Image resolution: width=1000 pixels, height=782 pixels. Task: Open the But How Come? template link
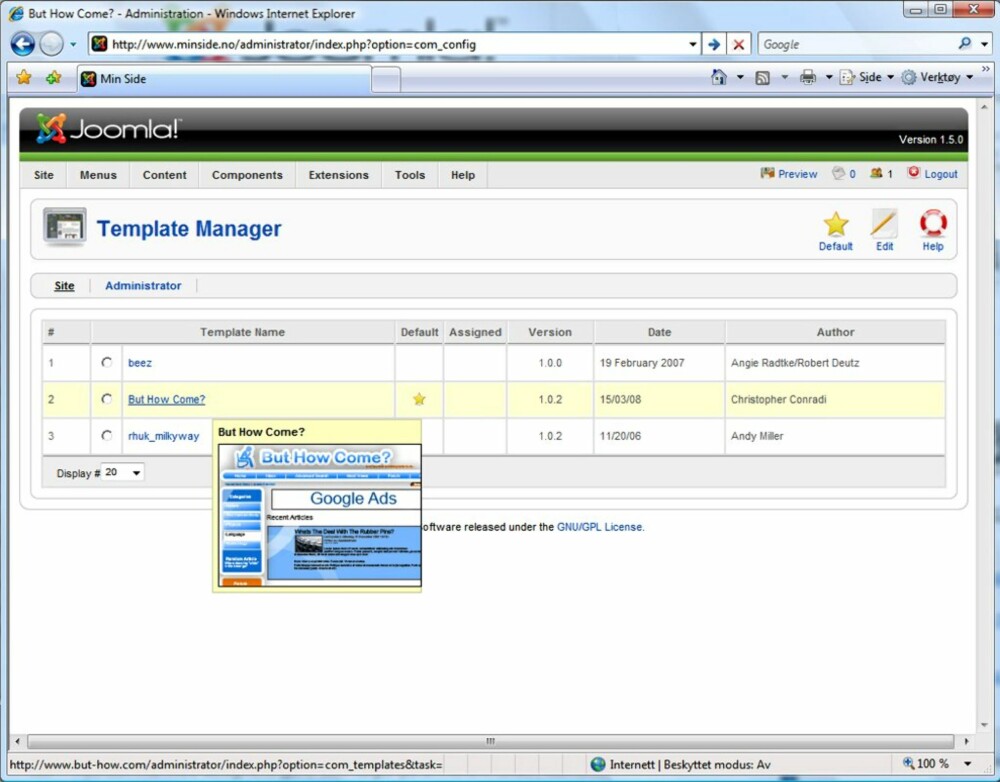click(166, 399)
